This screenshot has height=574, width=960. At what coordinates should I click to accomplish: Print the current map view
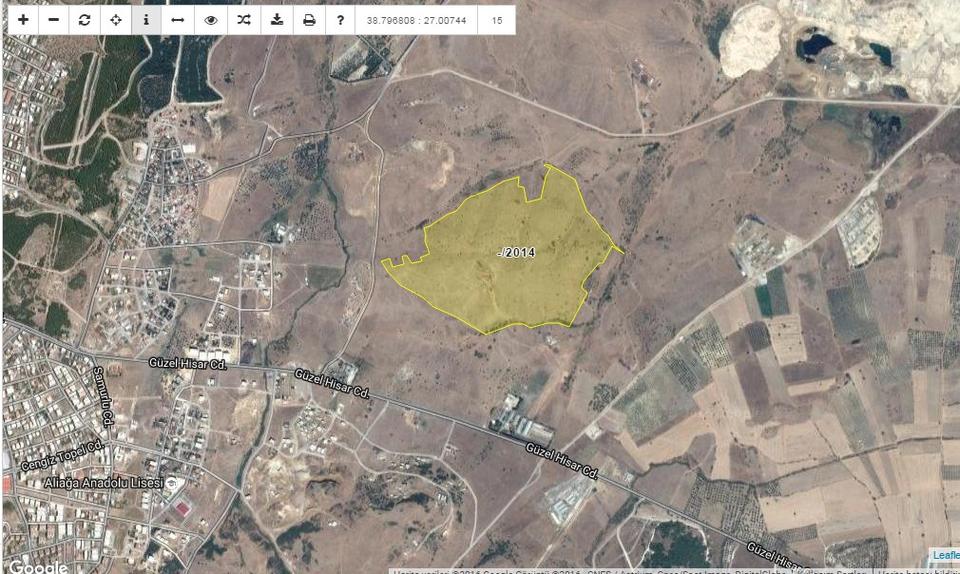(309, 20)
